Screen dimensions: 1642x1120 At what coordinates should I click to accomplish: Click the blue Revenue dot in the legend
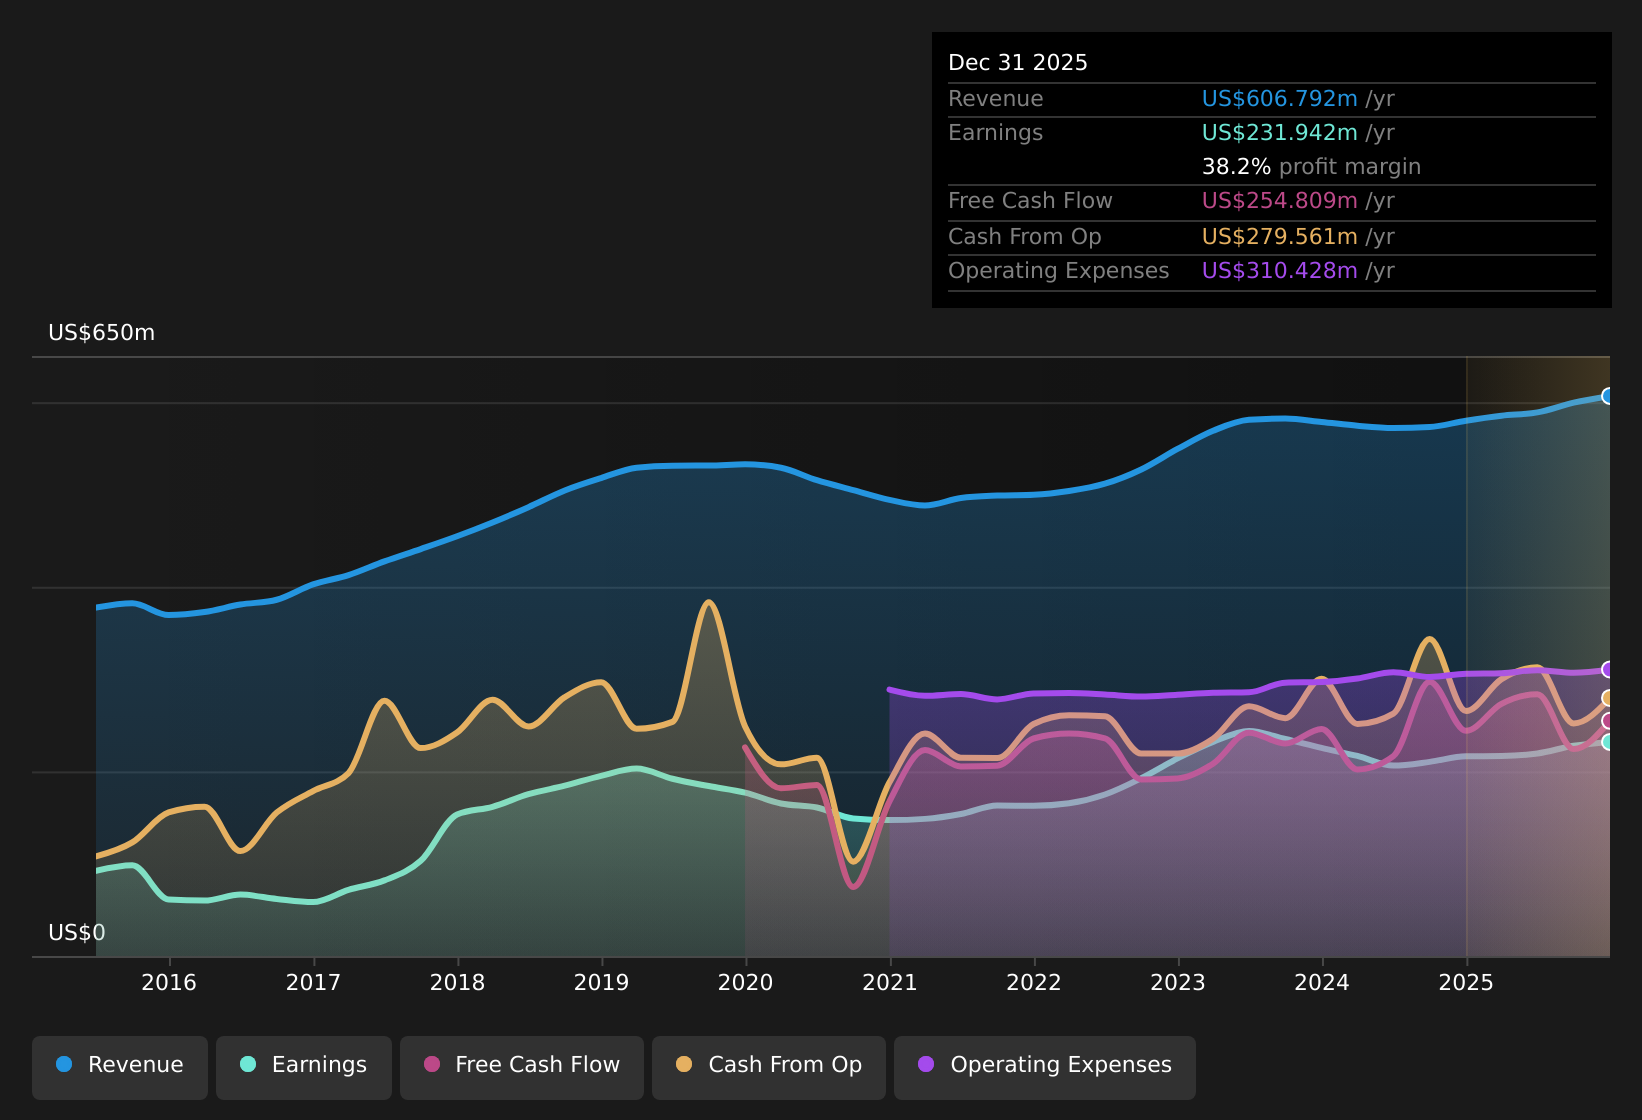63,1065
